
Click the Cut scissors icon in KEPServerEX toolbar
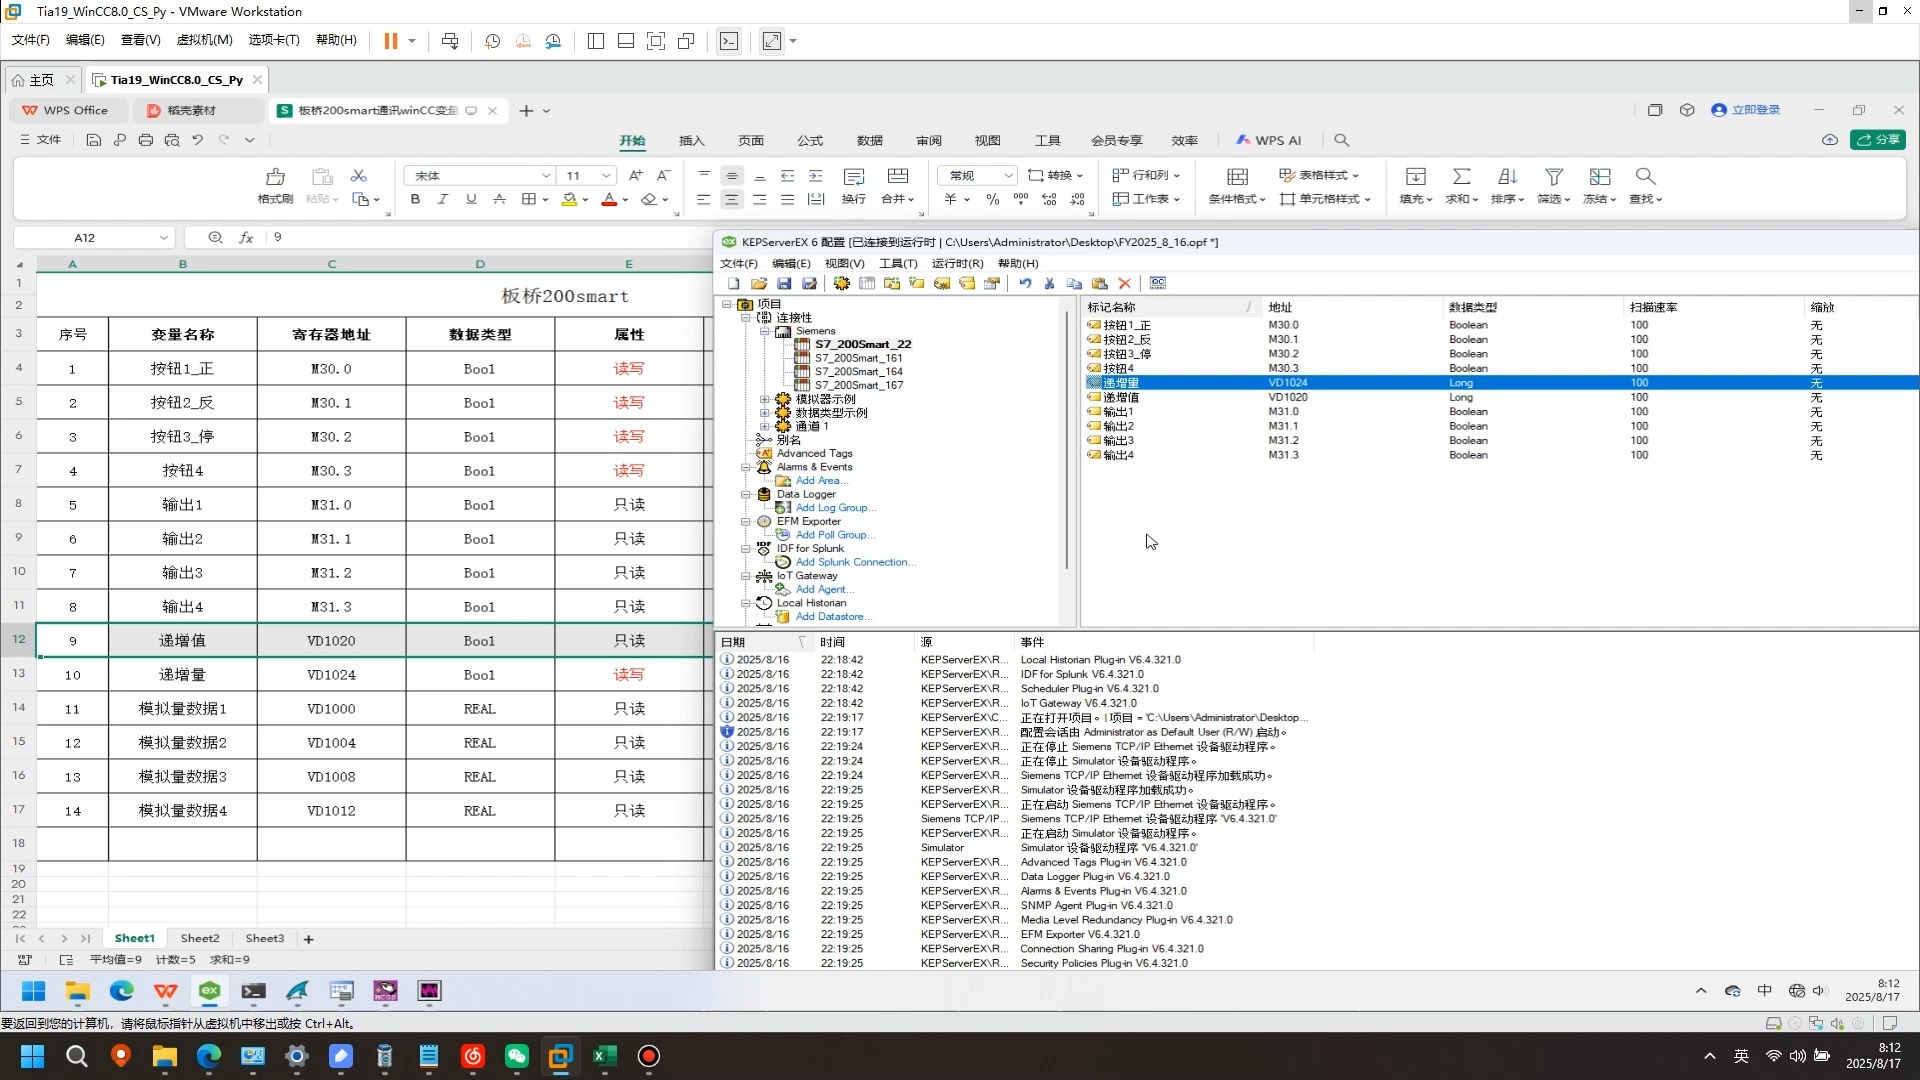click(1050, 284)
